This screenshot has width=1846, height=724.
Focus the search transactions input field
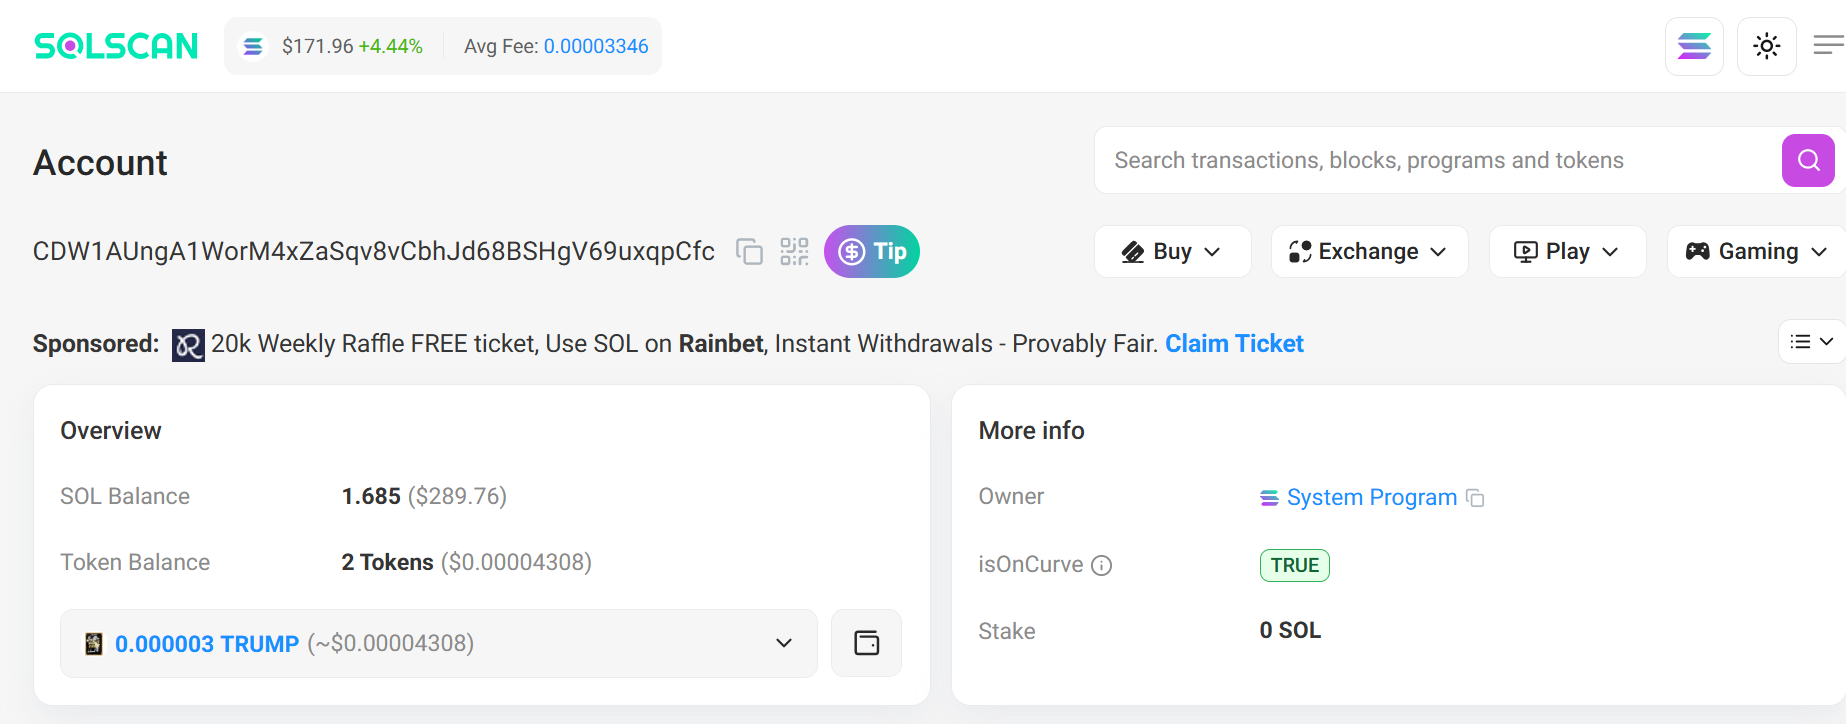1438,160
